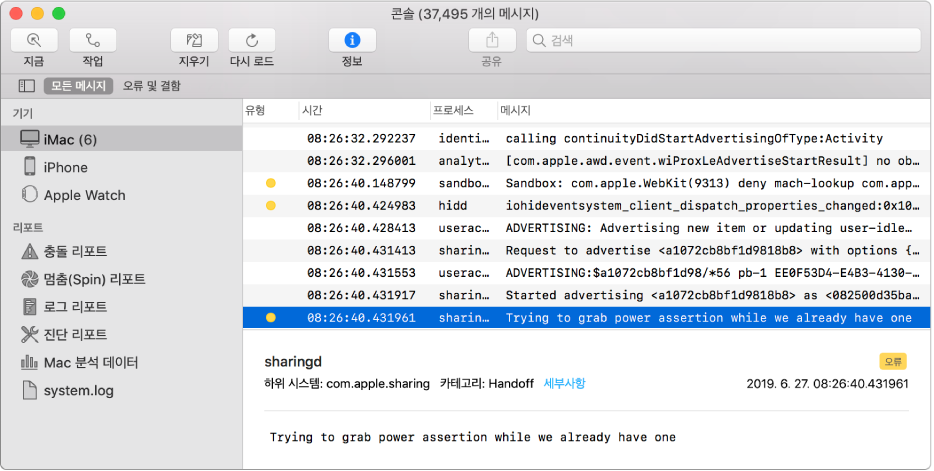Viewport: 934px width, 471px height.
Task: Click the detail pane message text
Action: coord(472,437)
